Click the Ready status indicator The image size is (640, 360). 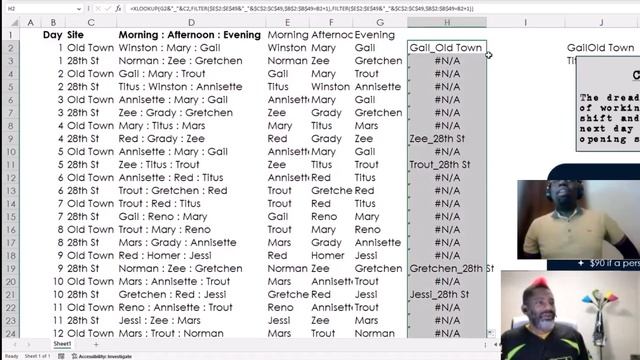pos(11,356)
